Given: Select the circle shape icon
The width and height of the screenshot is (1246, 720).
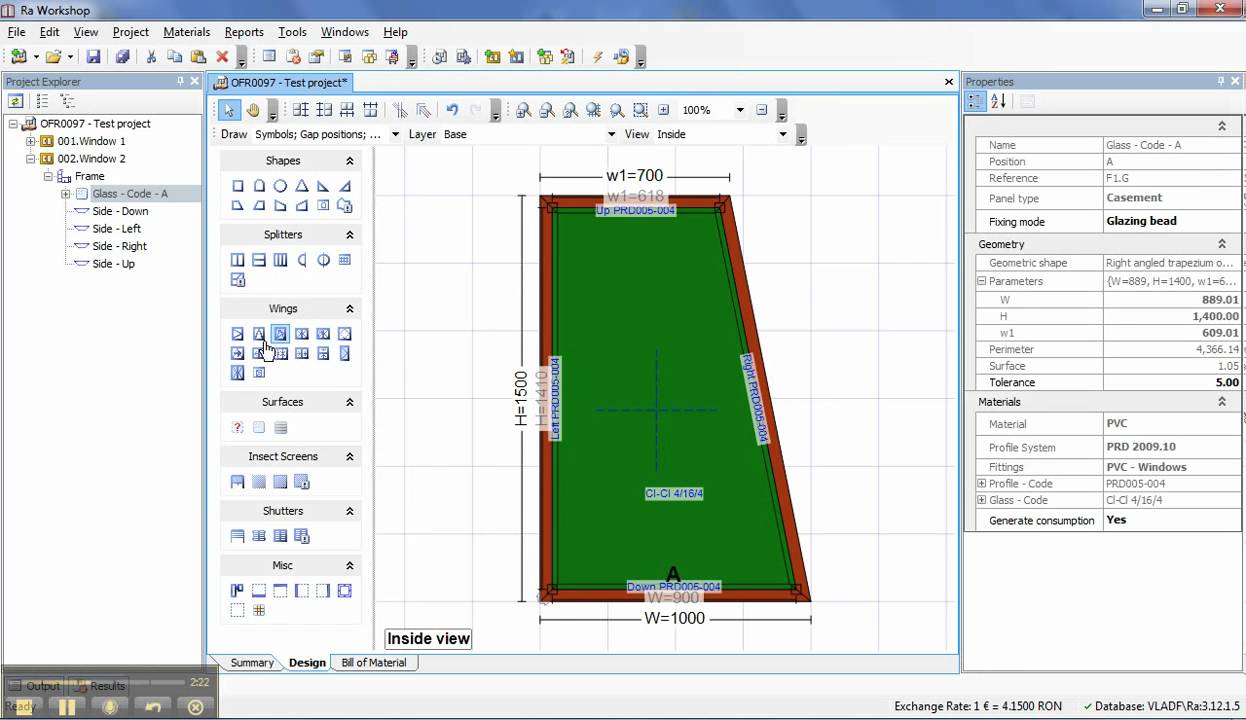Looking at the screenshot, I should pos(281,186).
